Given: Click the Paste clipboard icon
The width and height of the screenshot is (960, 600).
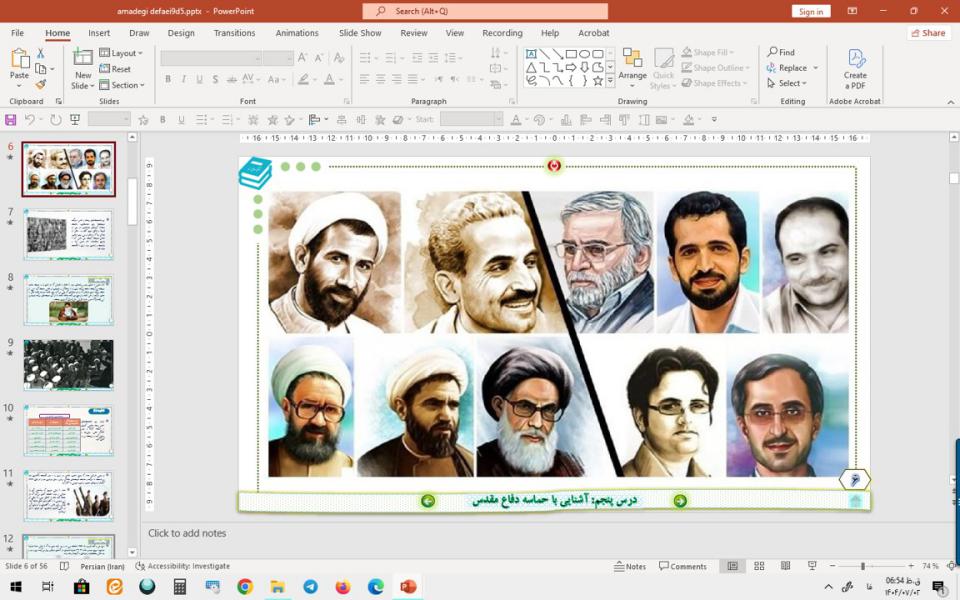Looking at the screenshot, I should pos(19,59).
